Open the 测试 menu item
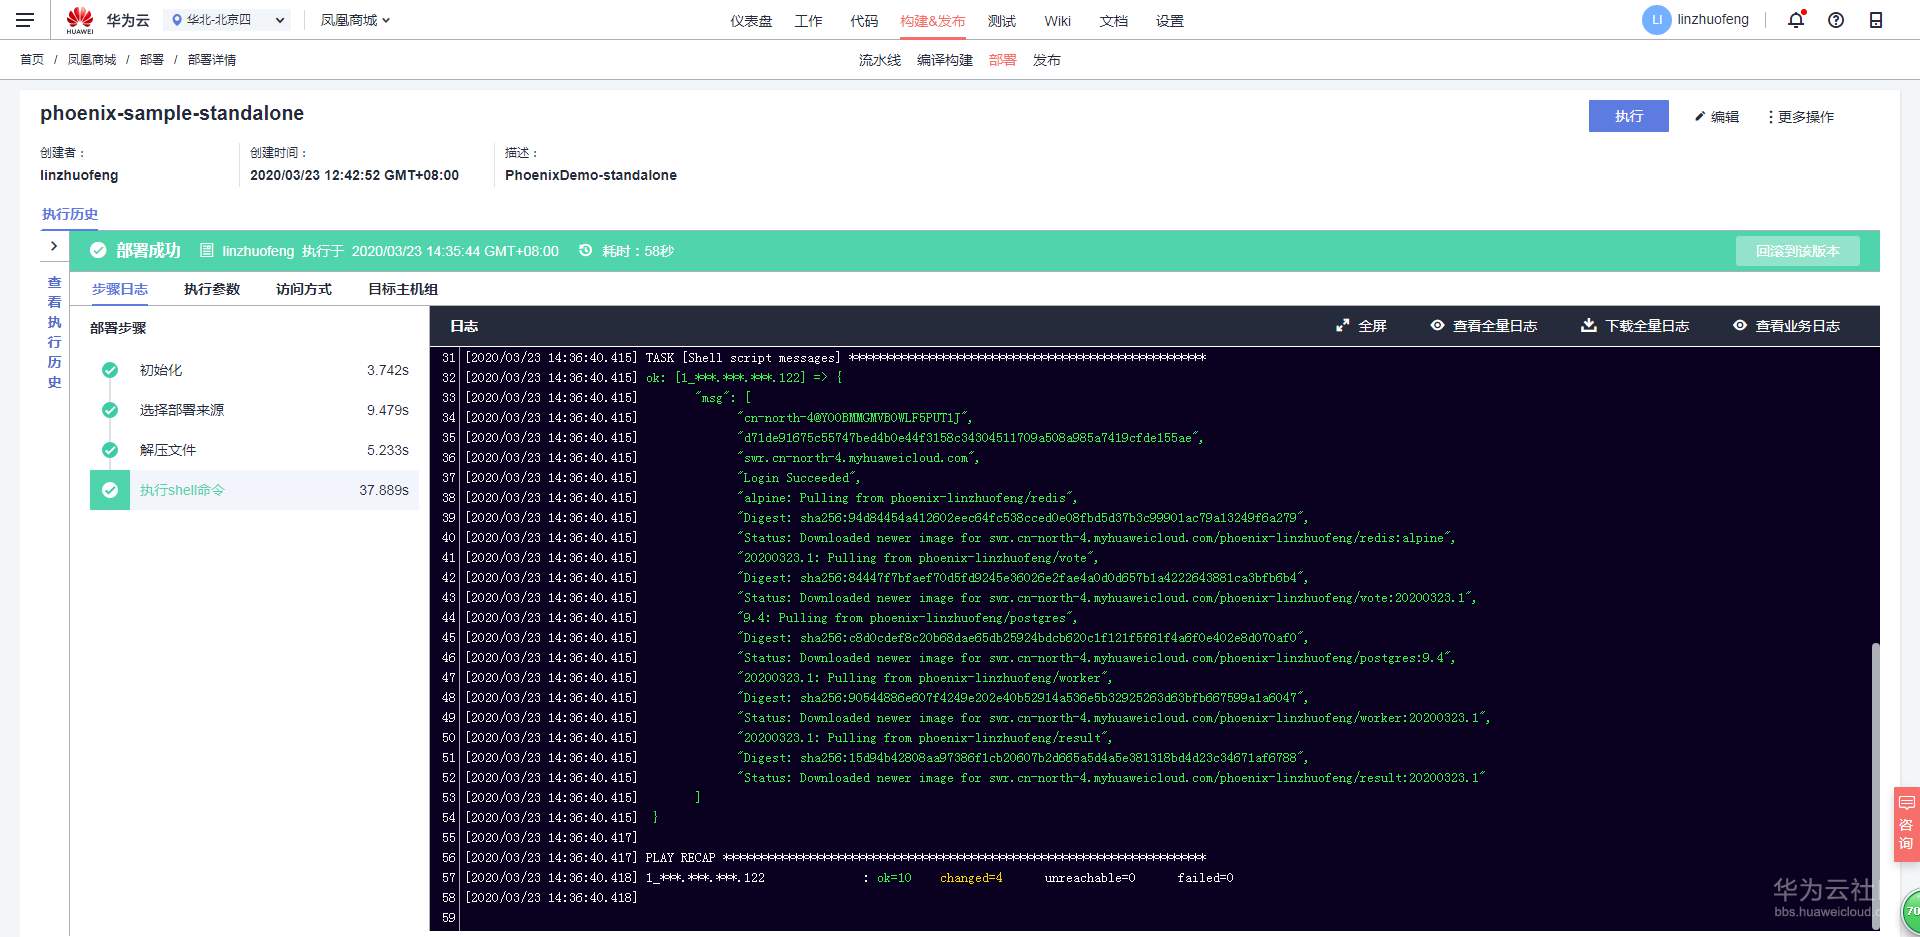 [1001, 21]
